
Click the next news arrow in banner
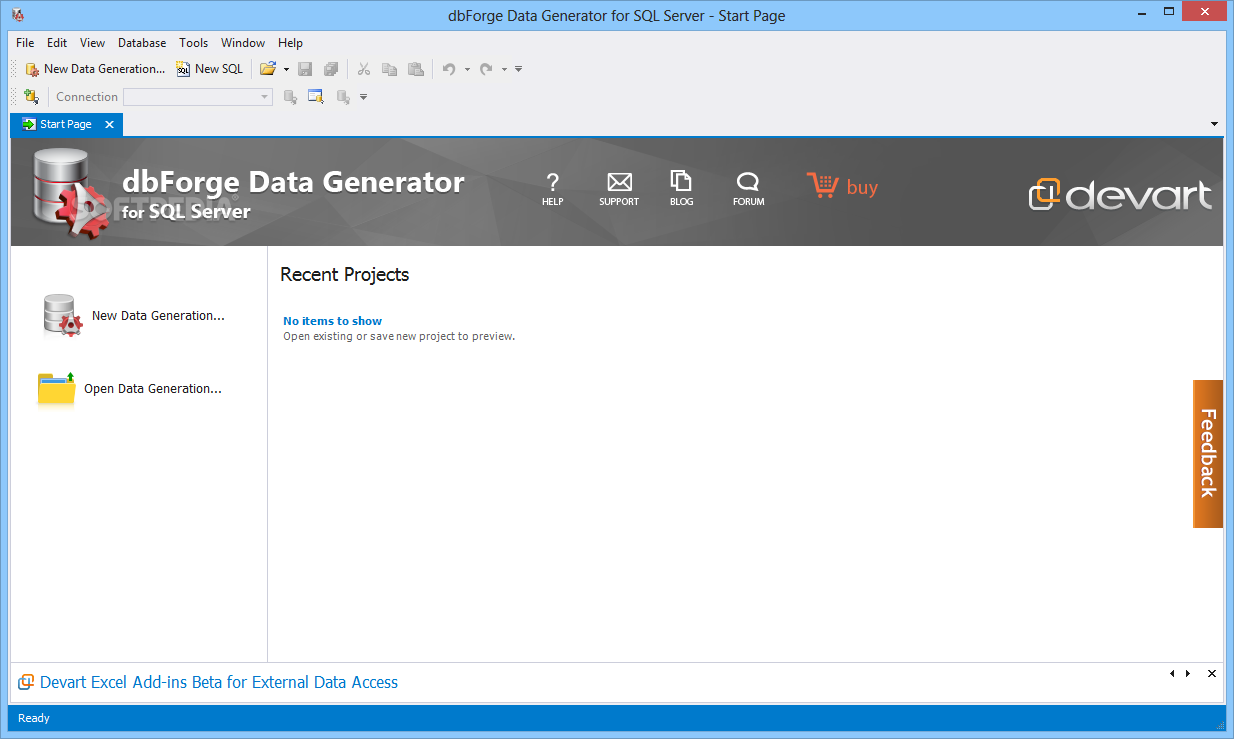coord(1188,674)
